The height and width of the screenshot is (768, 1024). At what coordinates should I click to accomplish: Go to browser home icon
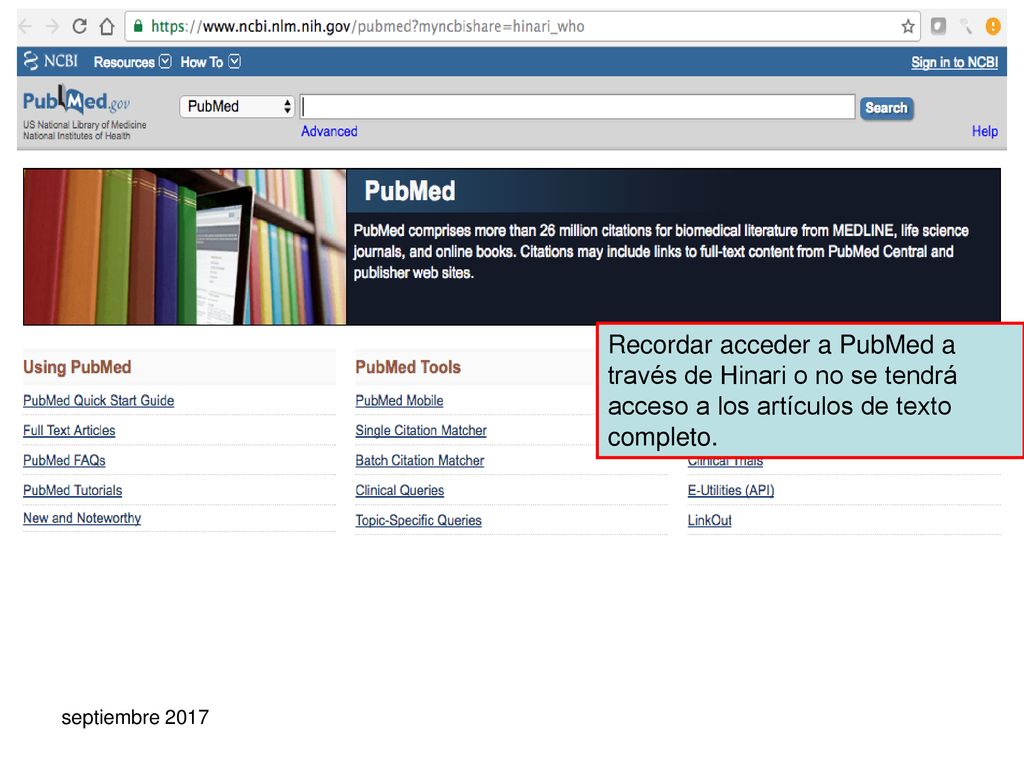[x=107, y=26]
